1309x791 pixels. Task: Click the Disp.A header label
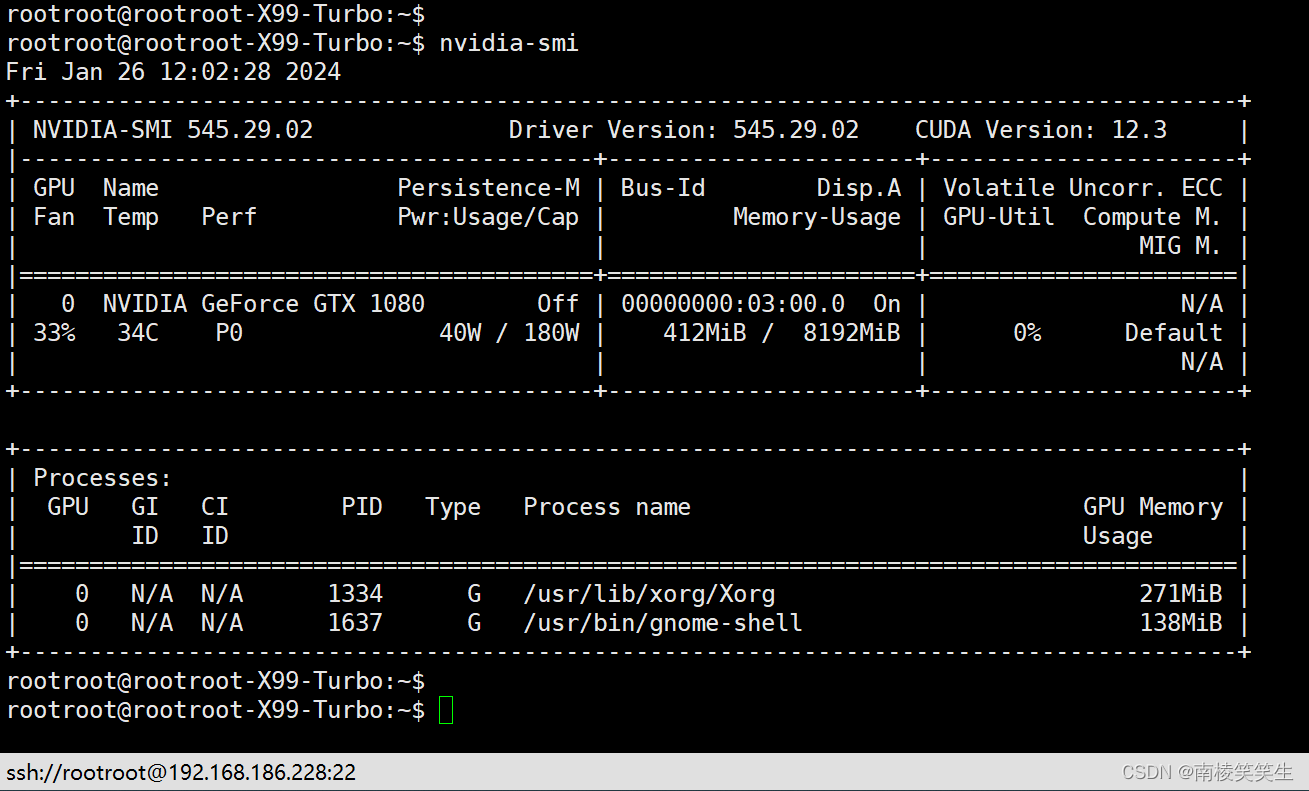click(x=859, y=188)
